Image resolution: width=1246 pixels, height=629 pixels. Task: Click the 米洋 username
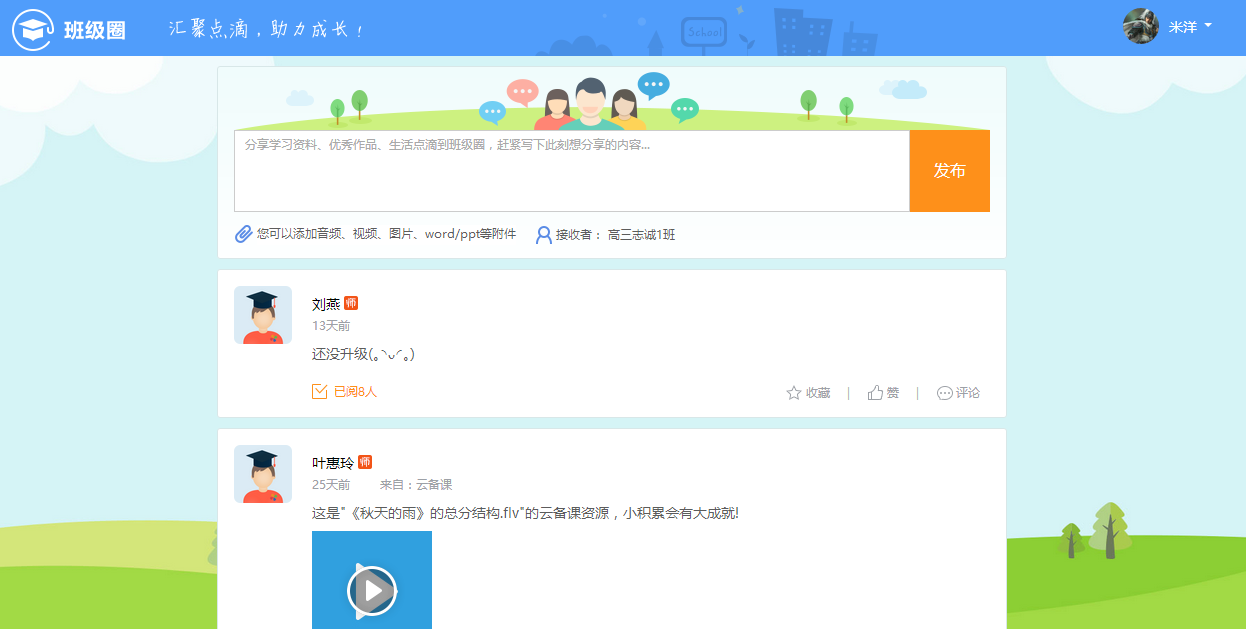(x=1183, y=27)
